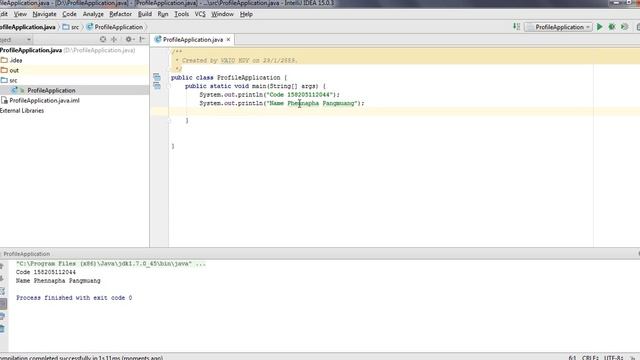
Task: Collapse main method using fold marker
Action: tap(169, 86)
